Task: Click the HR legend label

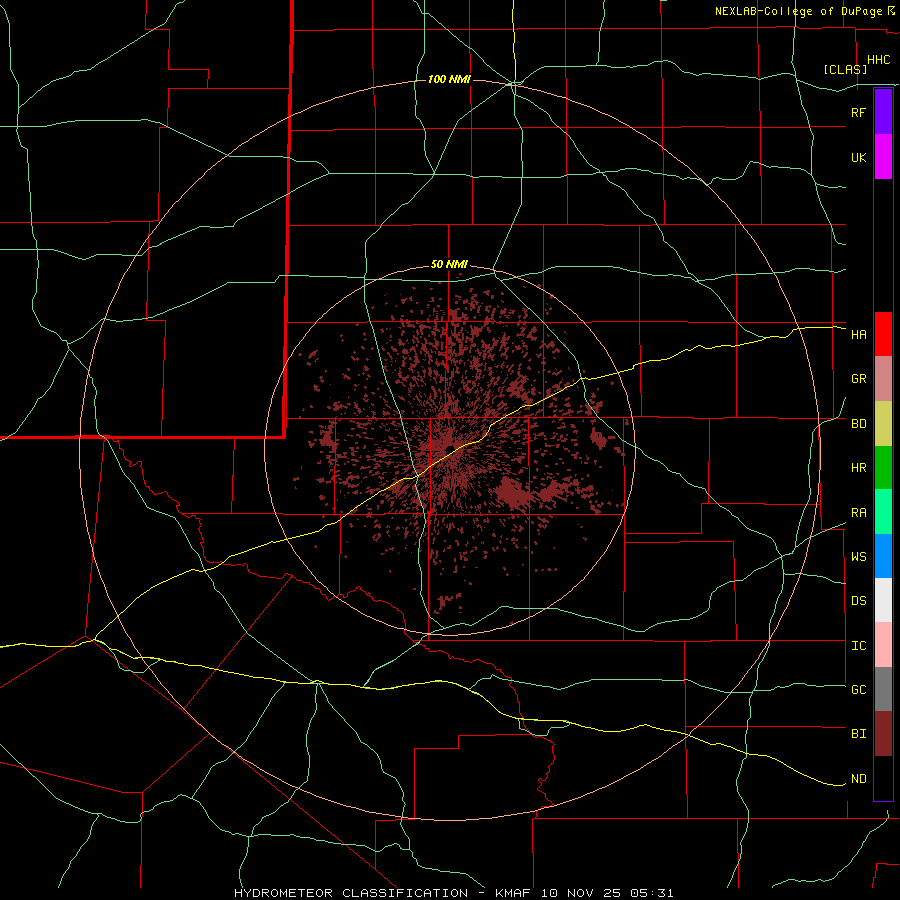Action: 858,468
